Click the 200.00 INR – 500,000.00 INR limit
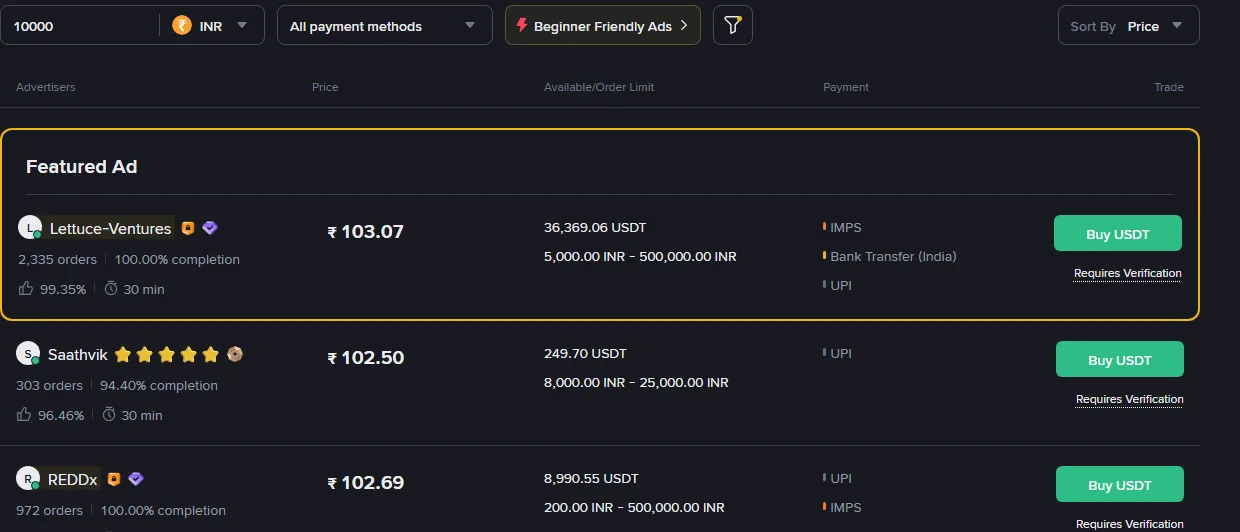1240x532 pixels. 634,508
